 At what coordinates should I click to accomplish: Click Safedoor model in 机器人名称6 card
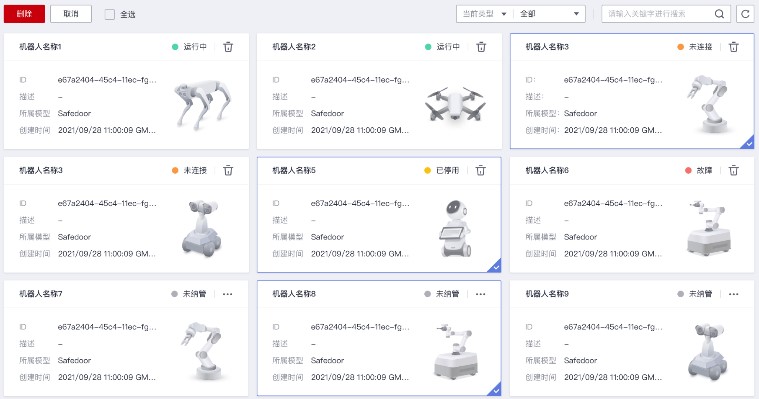(x=580, y=237)
